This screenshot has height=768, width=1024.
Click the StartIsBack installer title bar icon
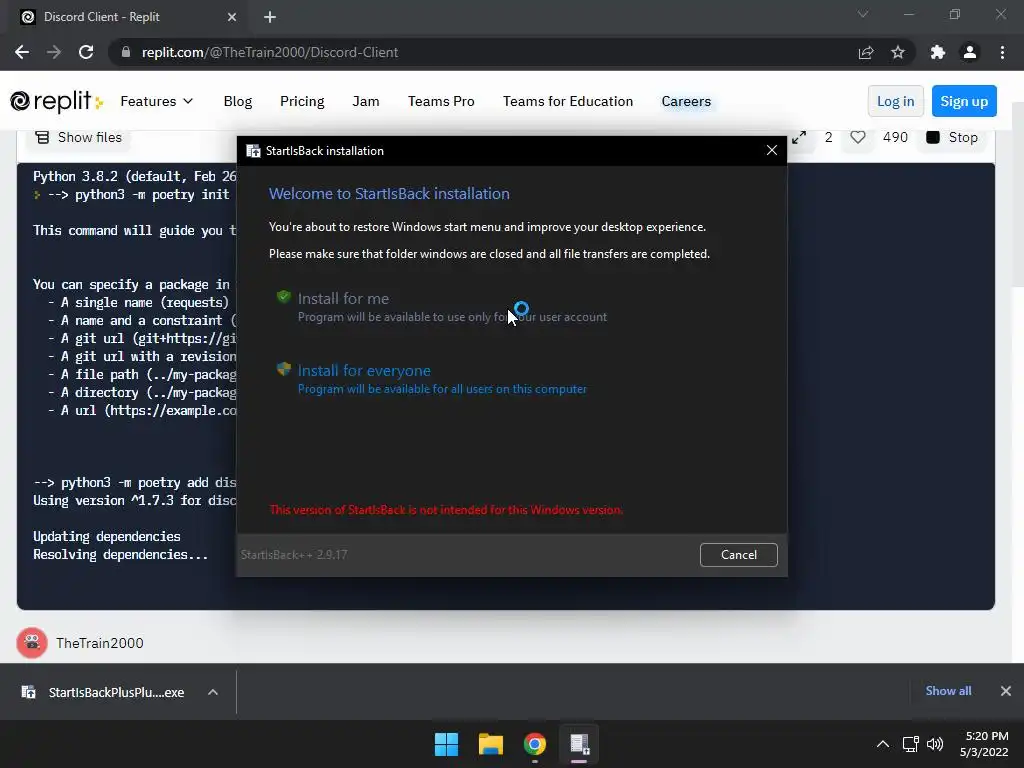point(253,151)
